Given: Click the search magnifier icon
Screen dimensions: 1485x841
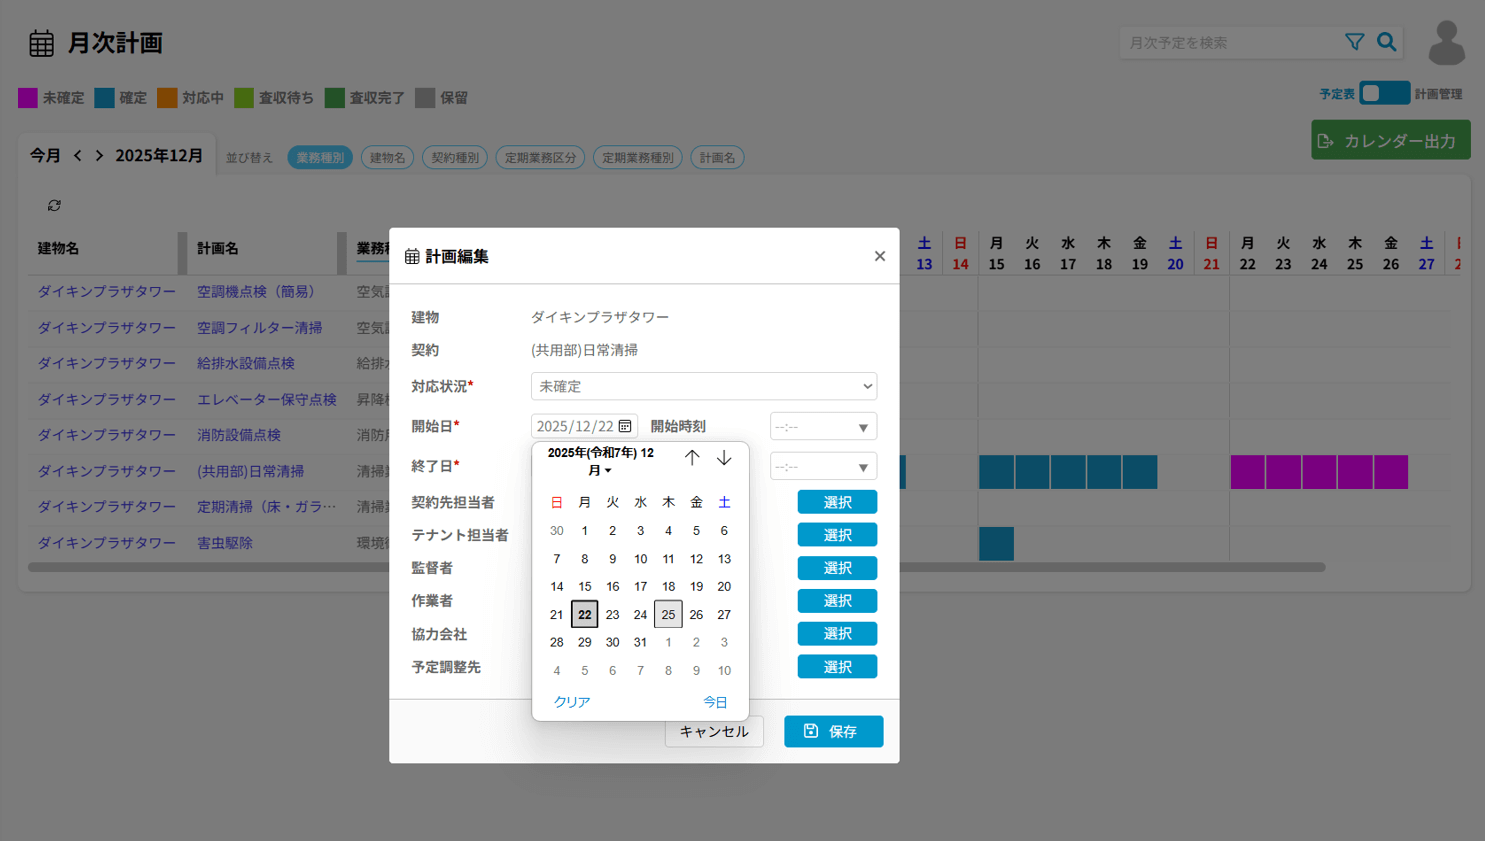Looking at the screenshot, I should [1386, 42].
